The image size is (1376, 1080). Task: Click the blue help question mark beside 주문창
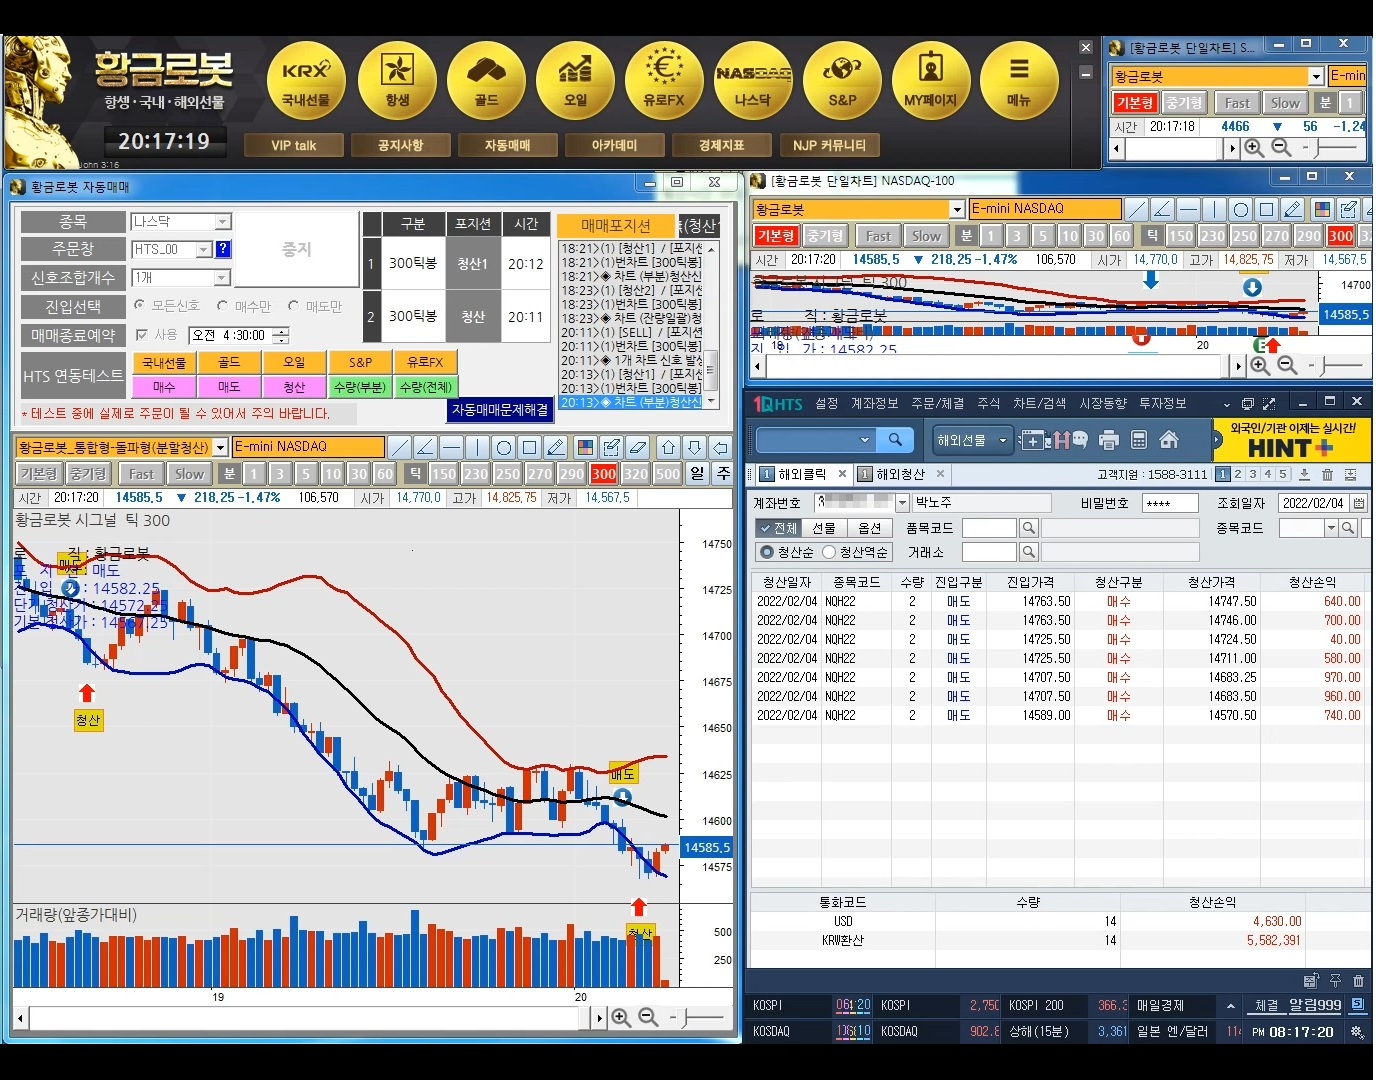pos(223,249)
